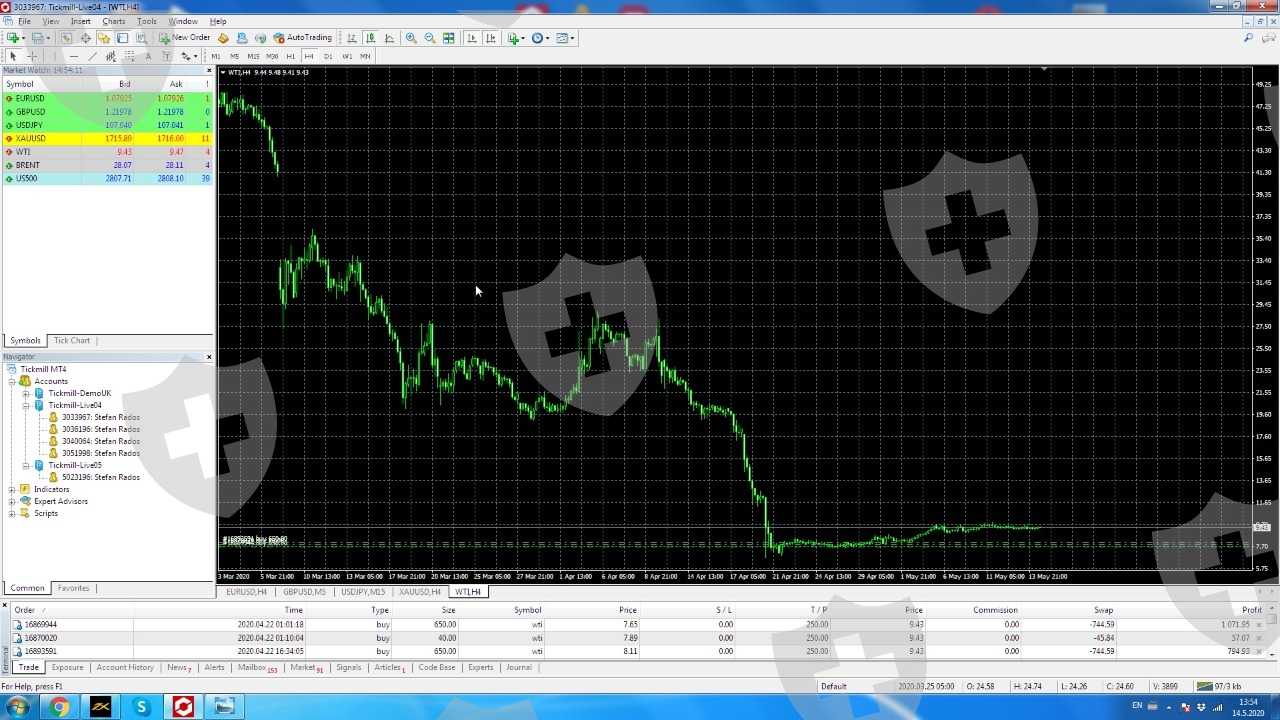This screenshot has height=720, width=1280.
Task: Switch chart to M15 timeframe
Action: pyautogui.click(x=253, y=56)
